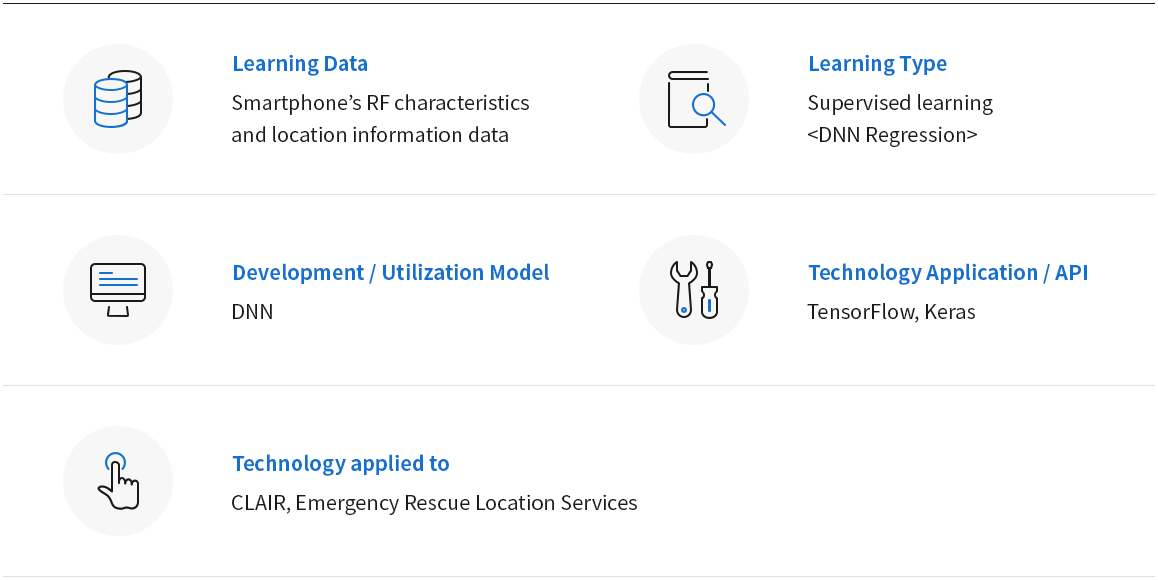Click CLAIR, Emergency Rescue Location Services text
This screenshot has width=1158, height=580.
click(434, 503)
